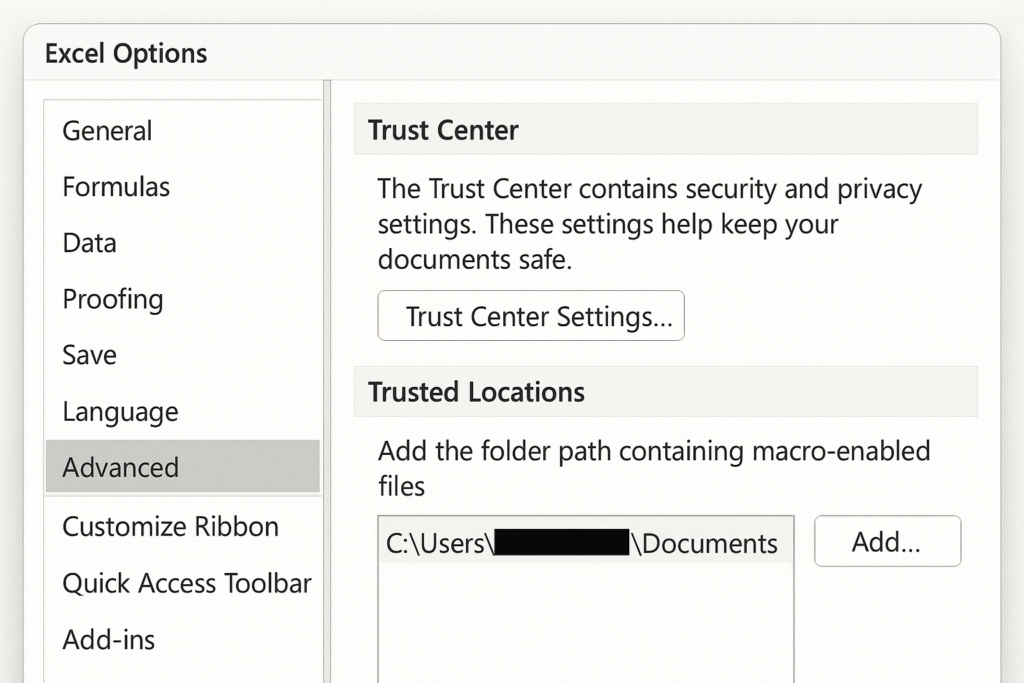
Task: Open the General options category
Action: coord(107,131)
